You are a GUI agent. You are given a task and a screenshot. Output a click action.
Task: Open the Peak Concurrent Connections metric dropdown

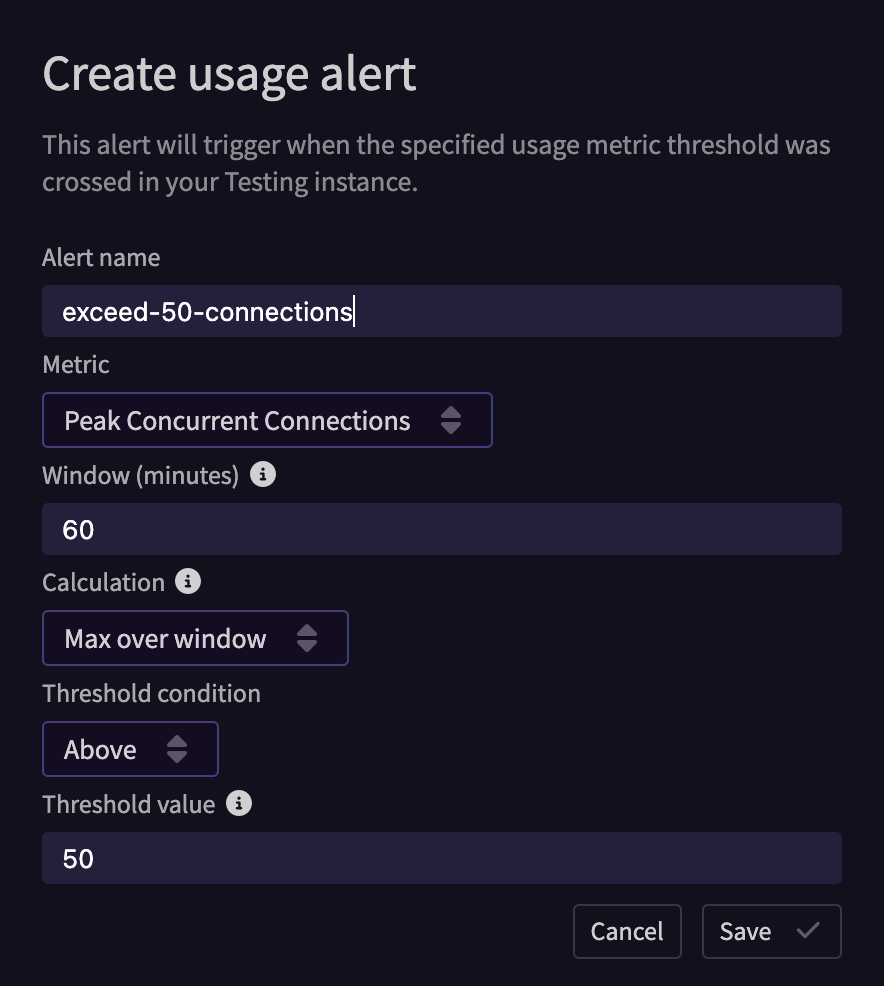(x=267, y=420)
